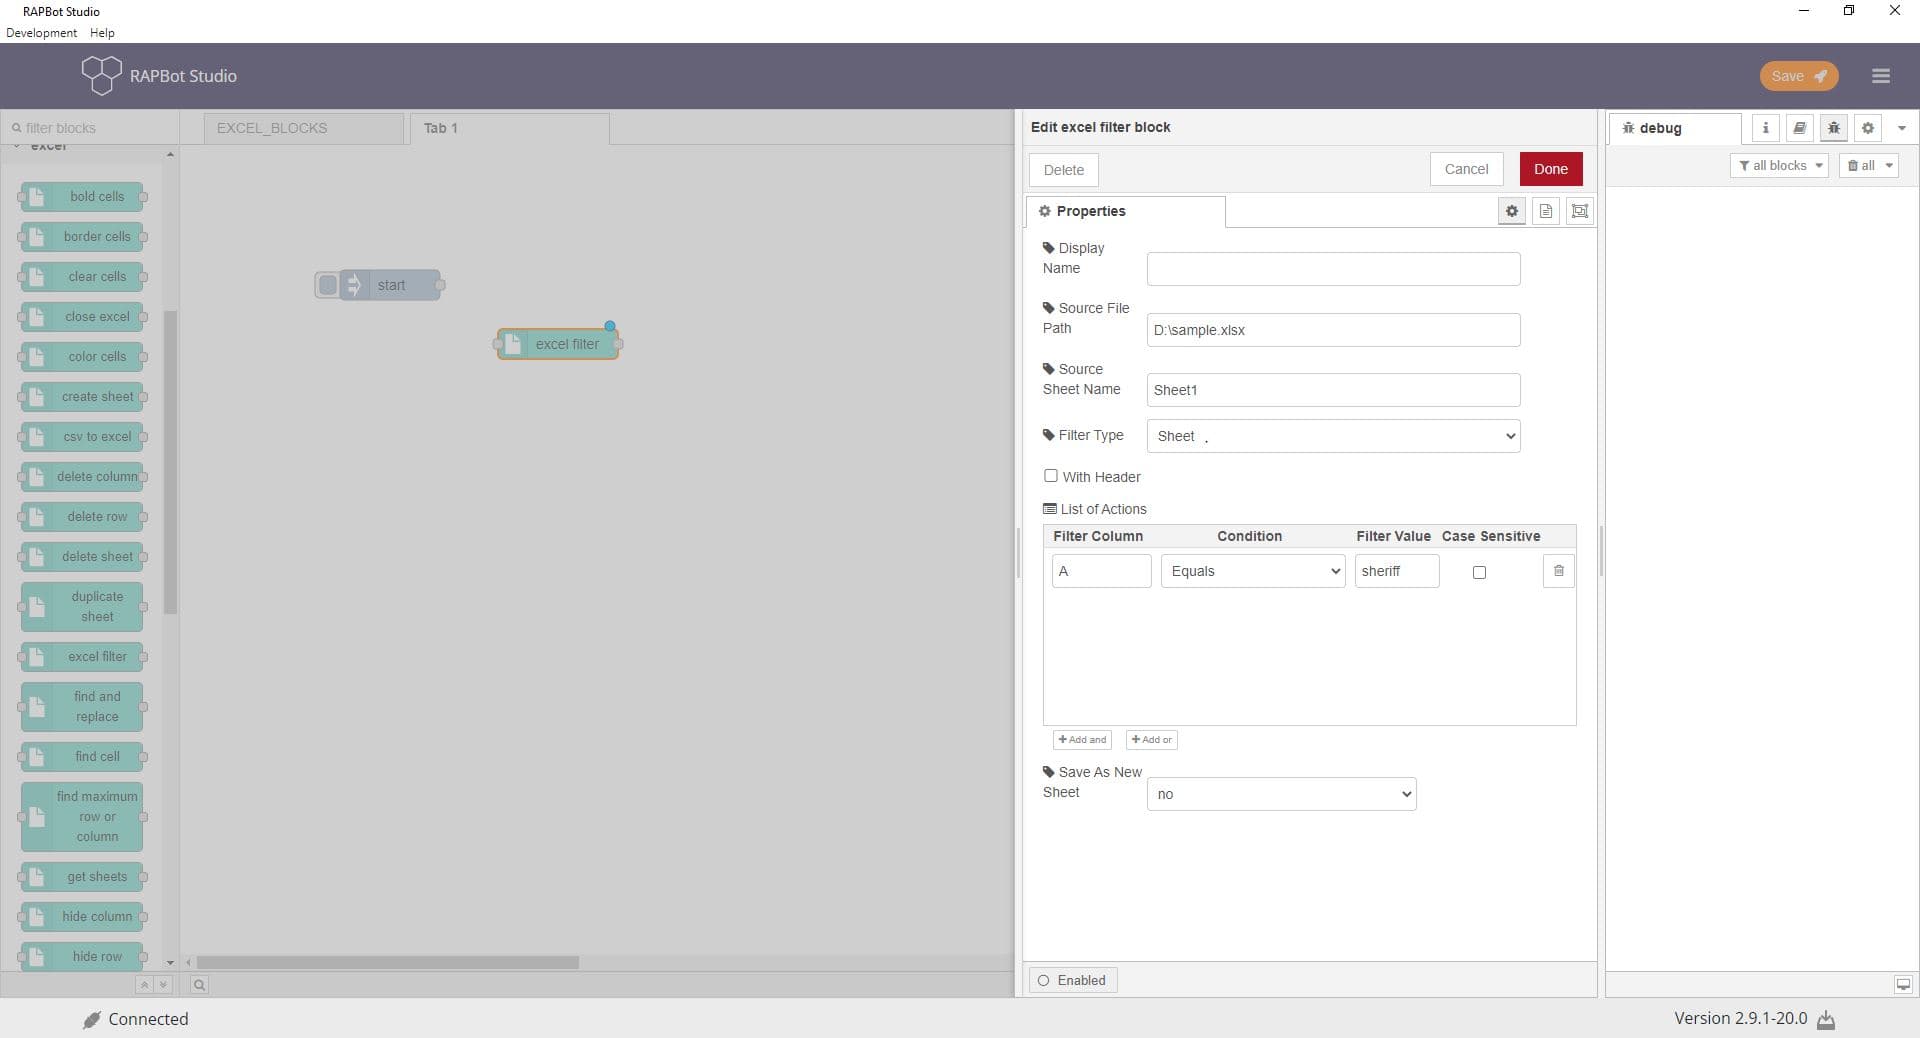Click the Cancel button

(1466, 169)
